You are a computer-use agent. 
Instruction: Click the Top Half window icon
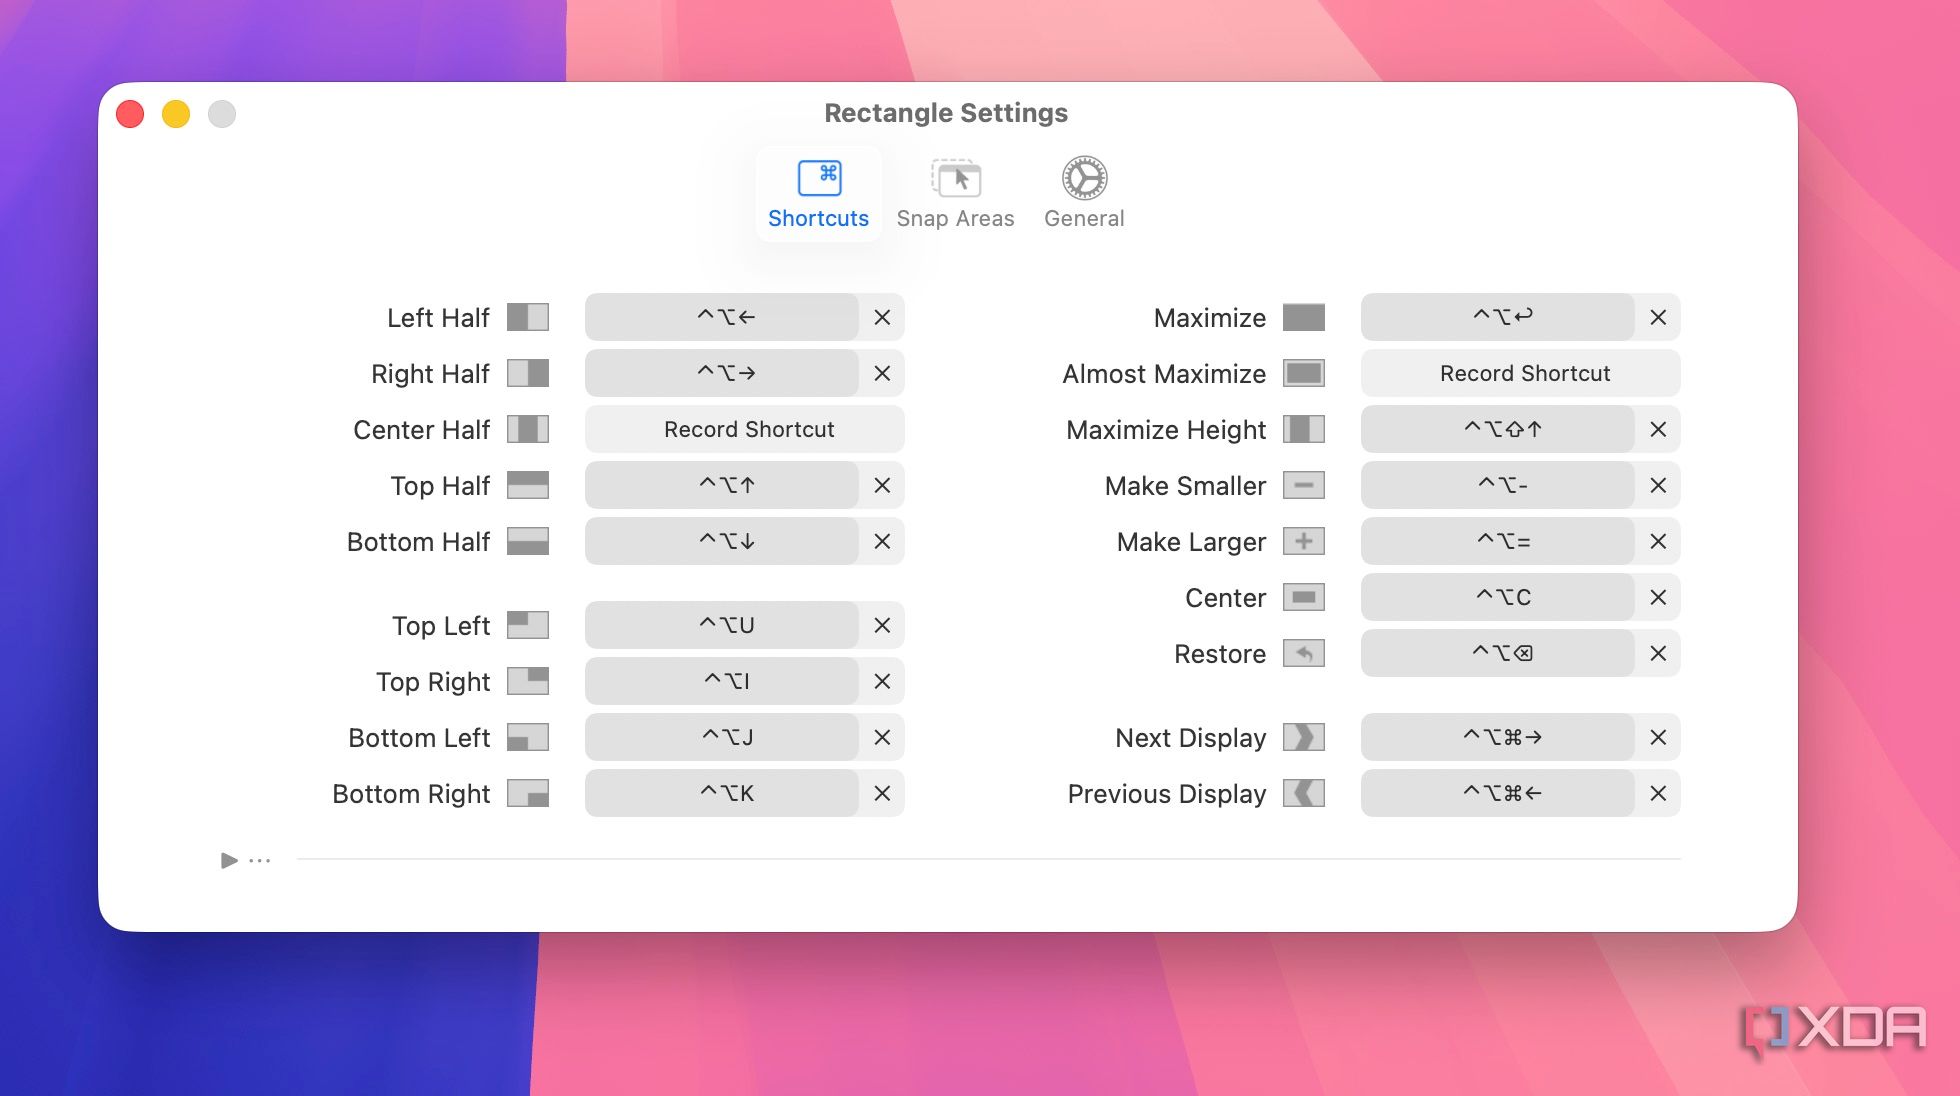(528, 485)
